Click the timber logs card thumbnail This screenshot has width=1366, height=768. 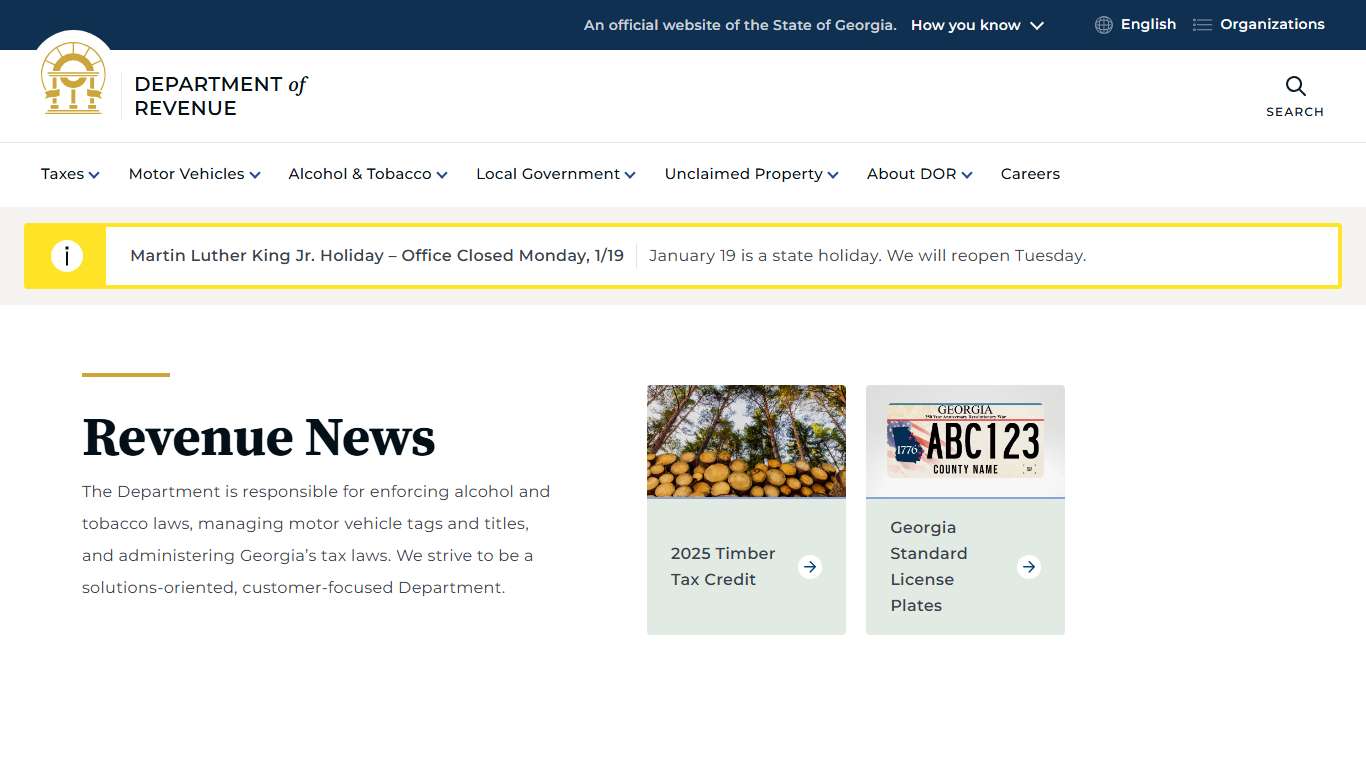[x=746, y=441]
